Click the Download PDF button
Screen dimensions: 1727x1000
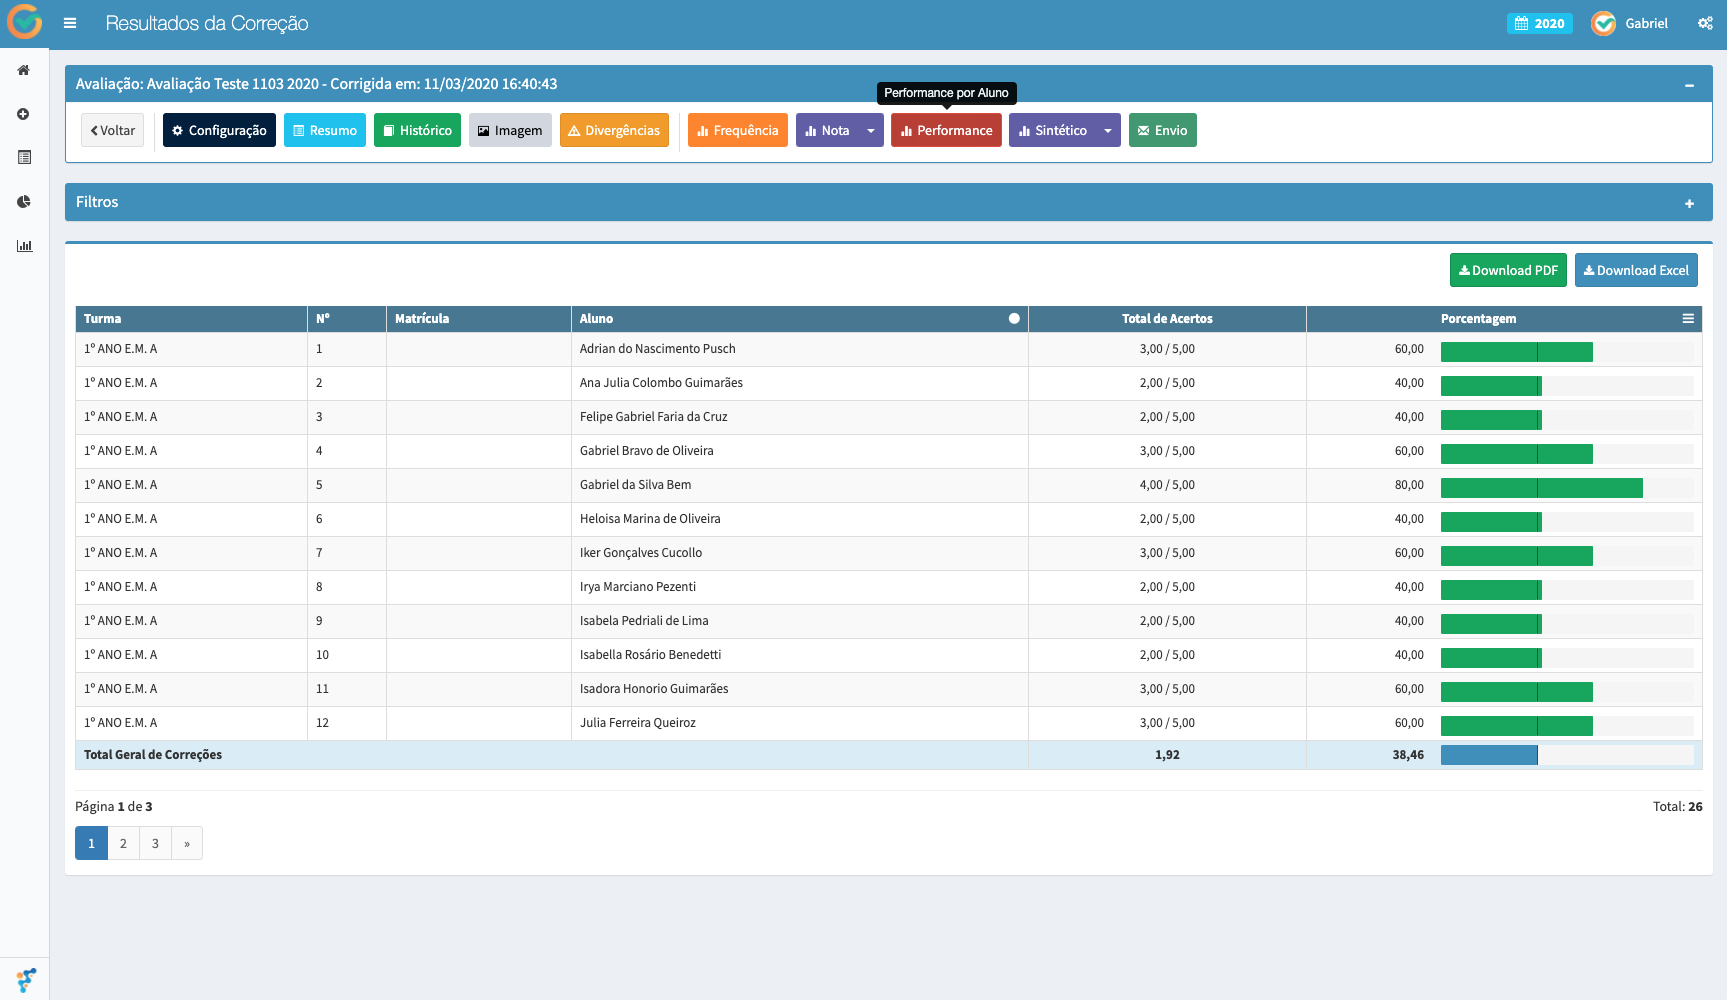click(1508, 270)
